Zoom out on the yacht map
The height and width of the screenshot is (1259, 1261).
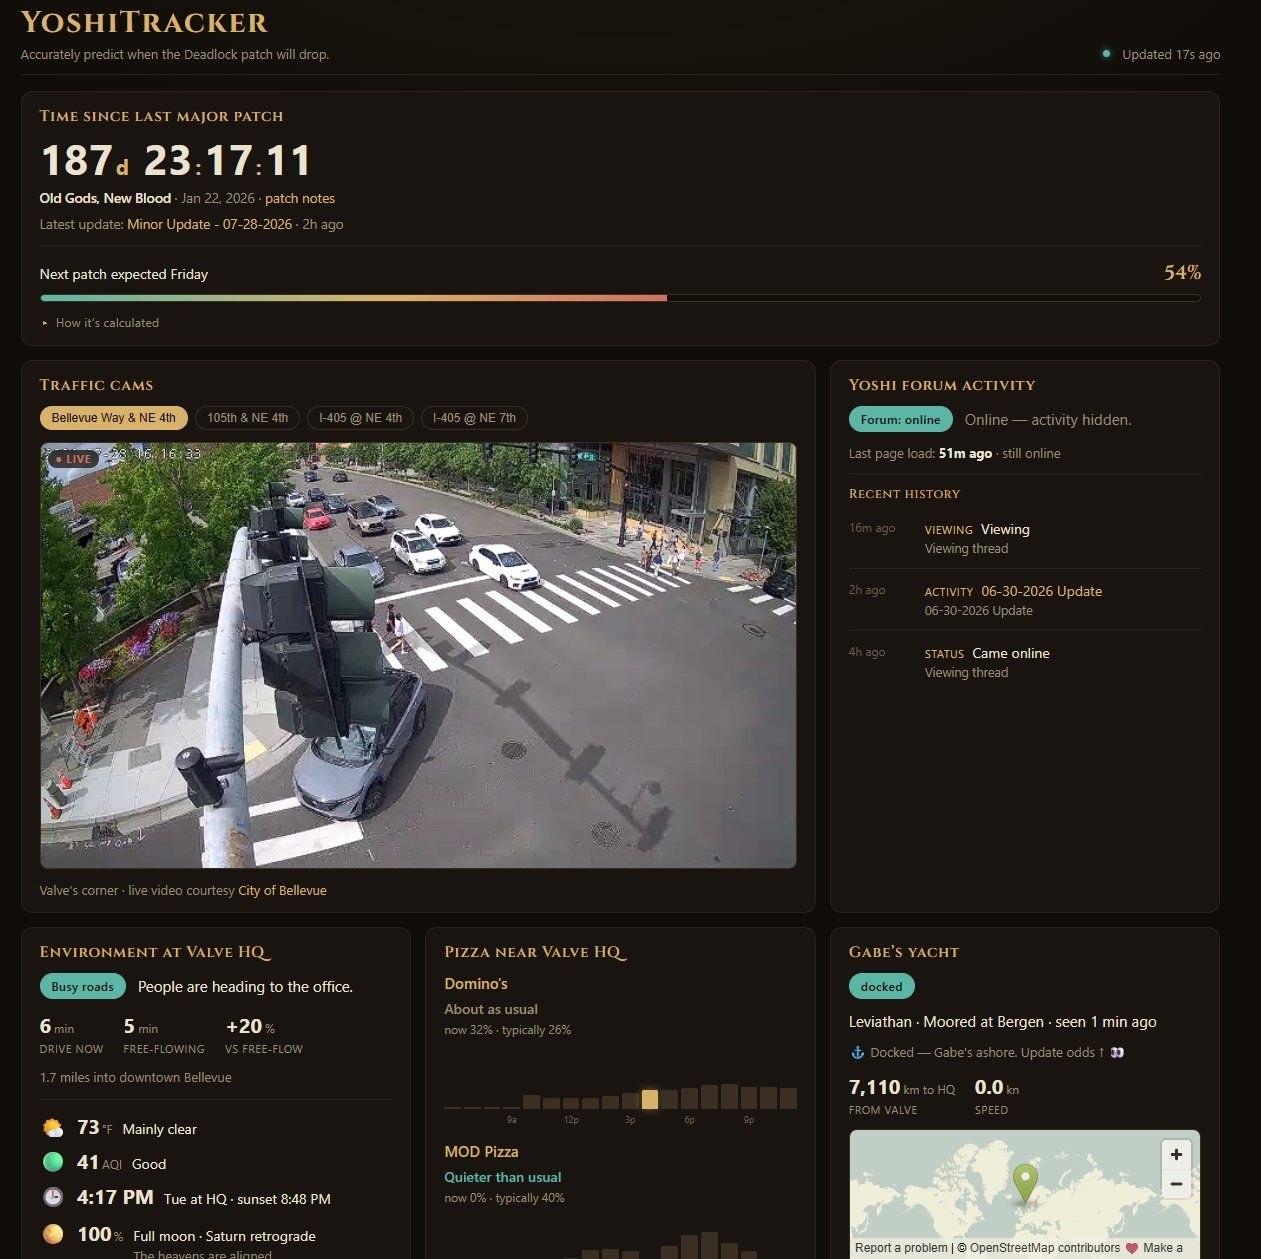click(1176, 1184)
